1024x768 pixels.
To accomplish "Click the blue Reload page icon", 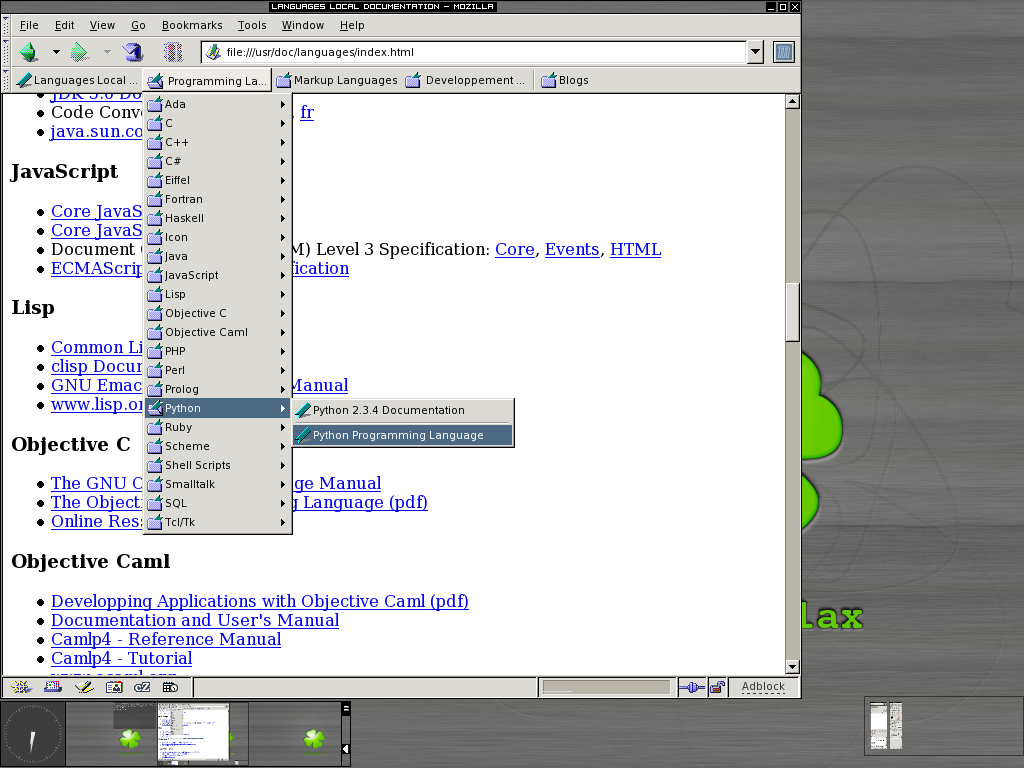I will click(133, 52).
